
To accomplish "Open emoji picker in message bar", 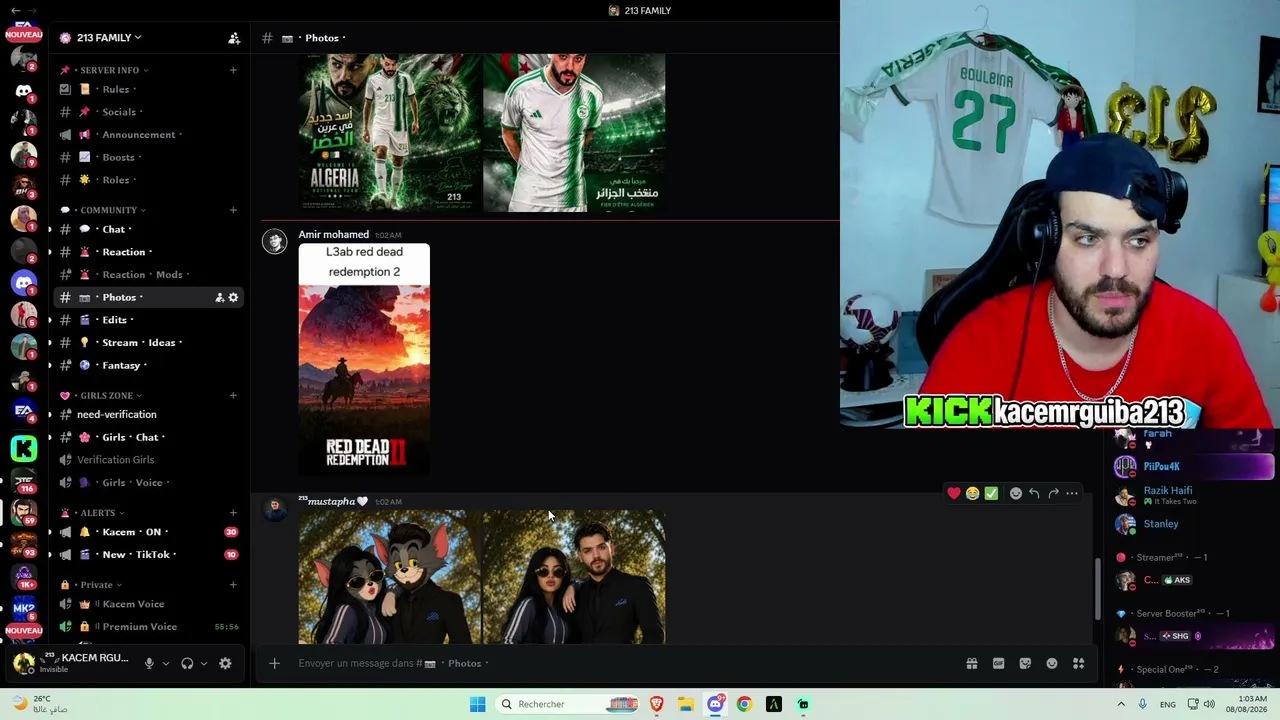I will point(1052,663).
